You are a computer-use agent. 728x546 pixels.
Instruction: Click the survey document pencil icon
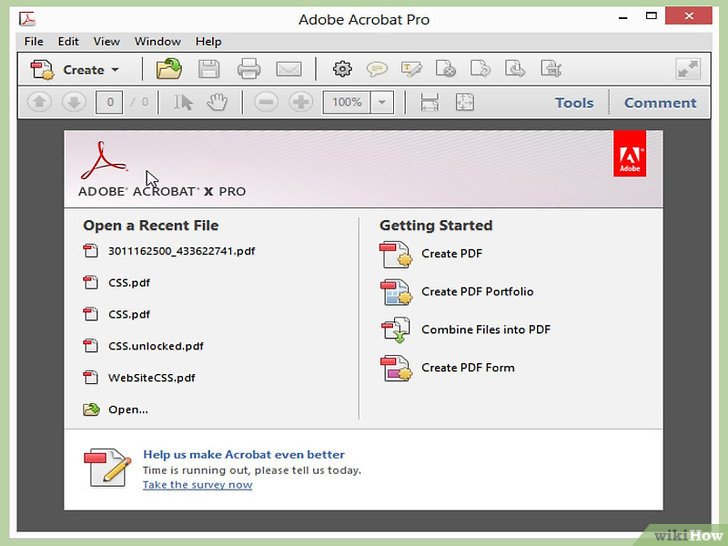point(107,468)
